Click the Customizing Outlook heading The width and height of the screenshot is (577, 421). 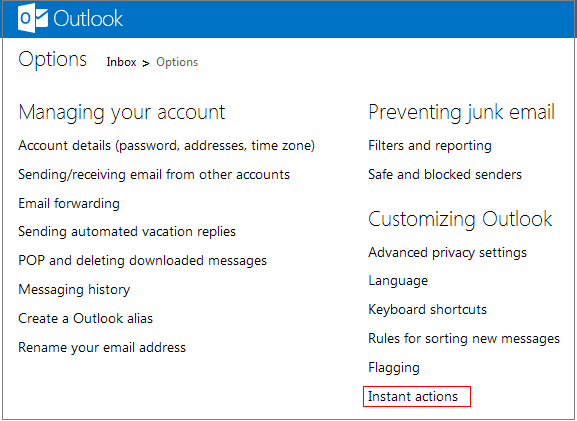460,220
